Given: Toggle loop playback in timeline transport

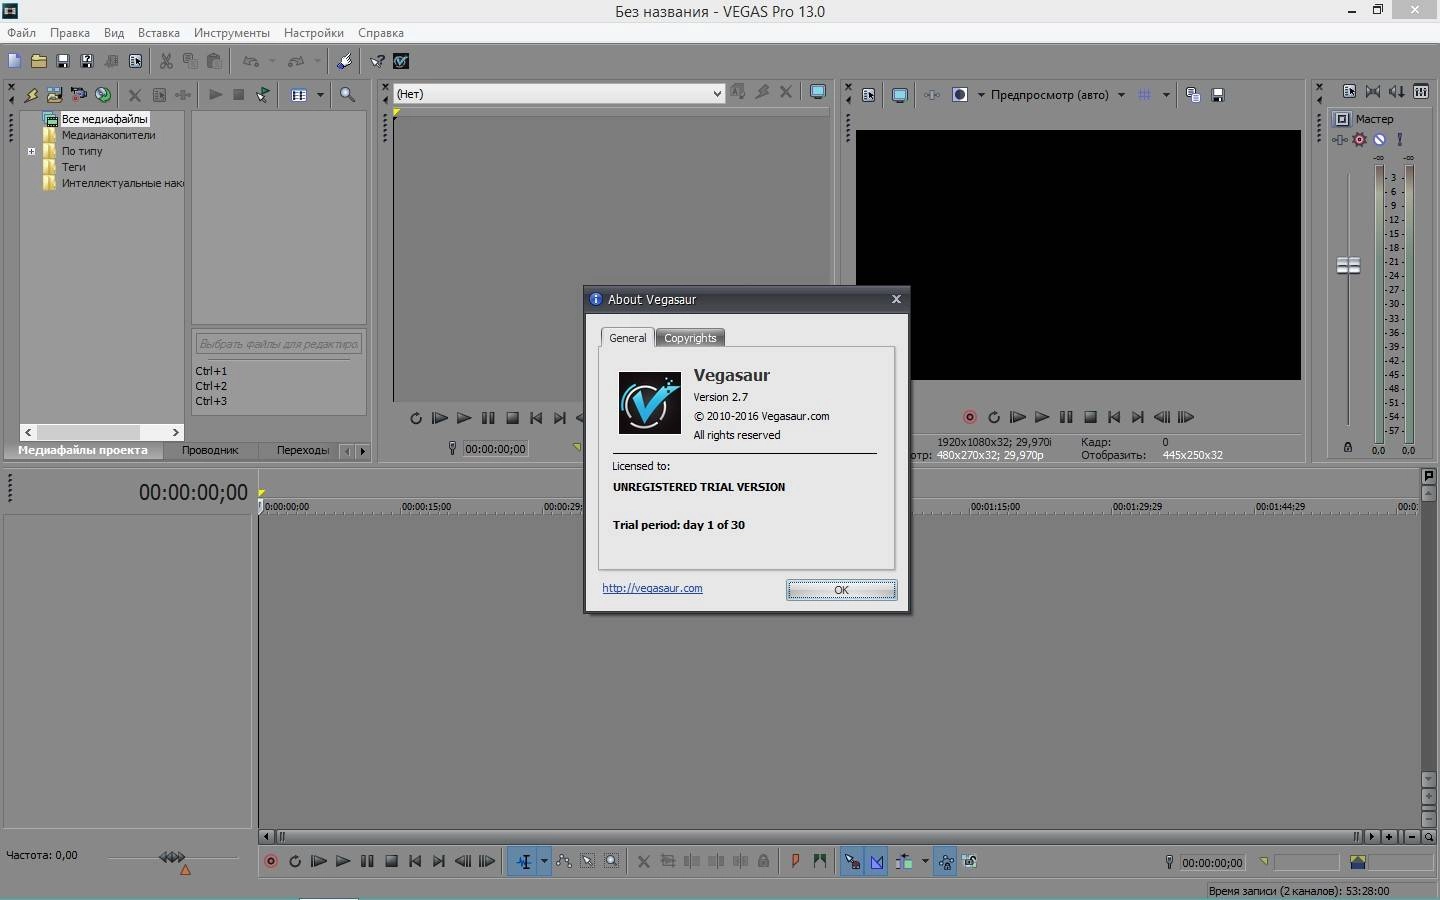Looking at the screenshot, I should click(295, 861).
